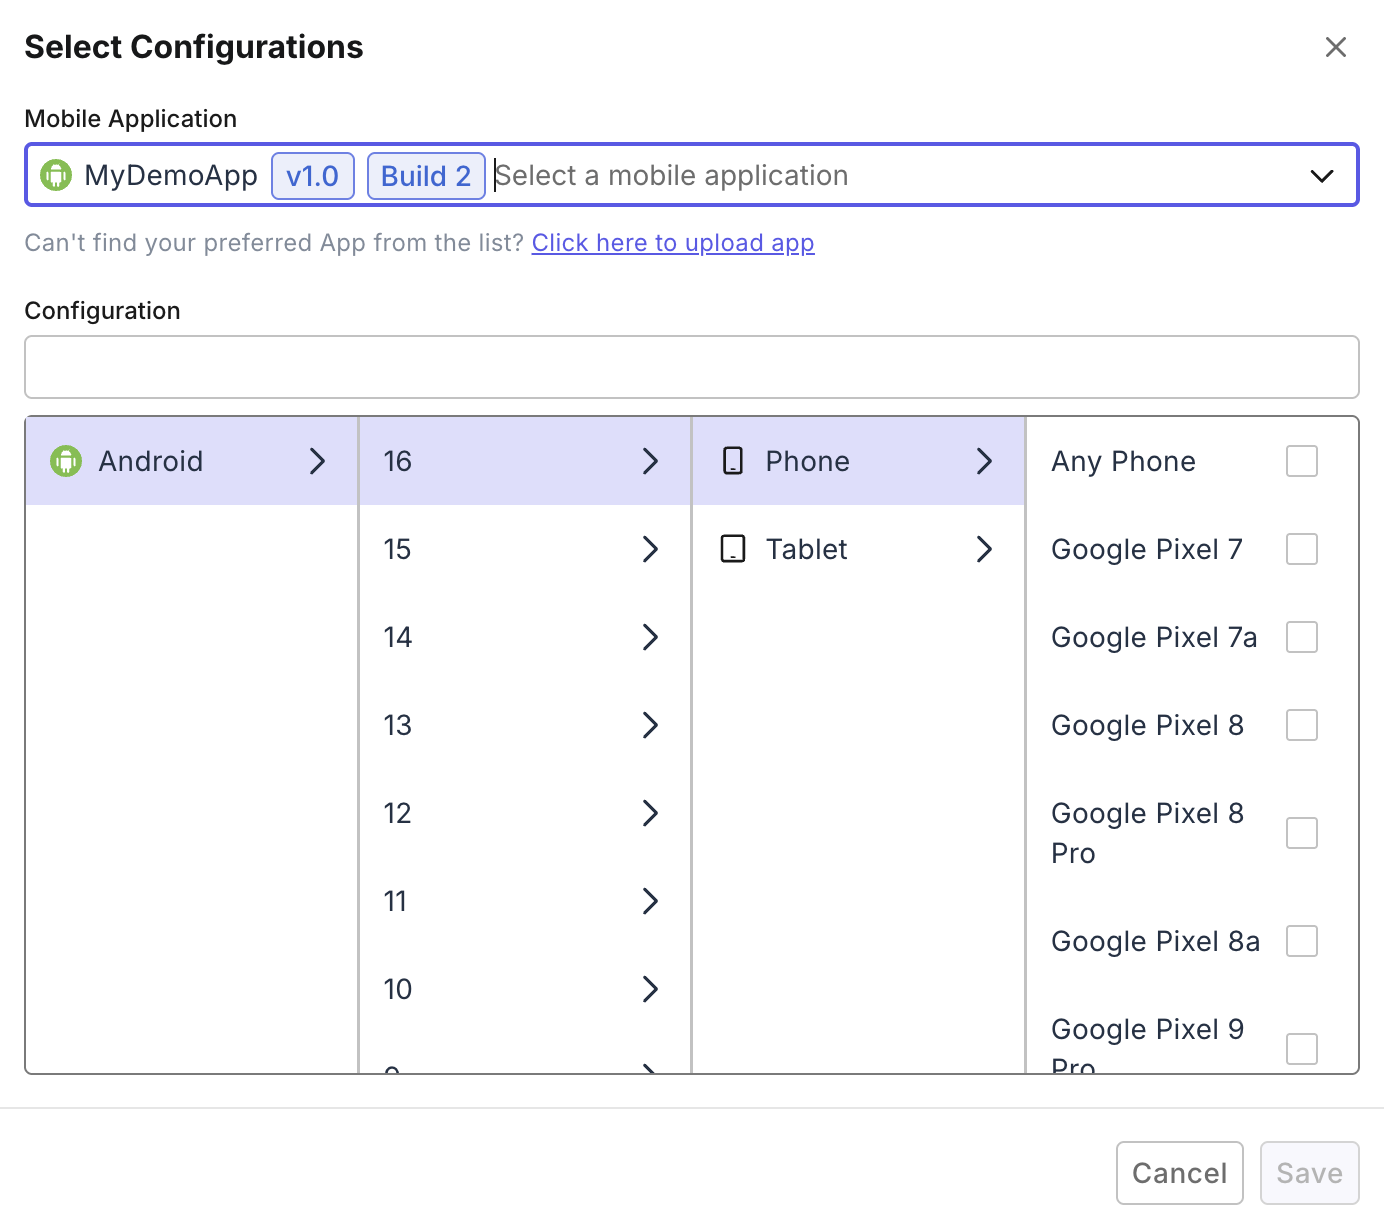
Task: Click the Any Phone label
Action: pos(1123,461)
